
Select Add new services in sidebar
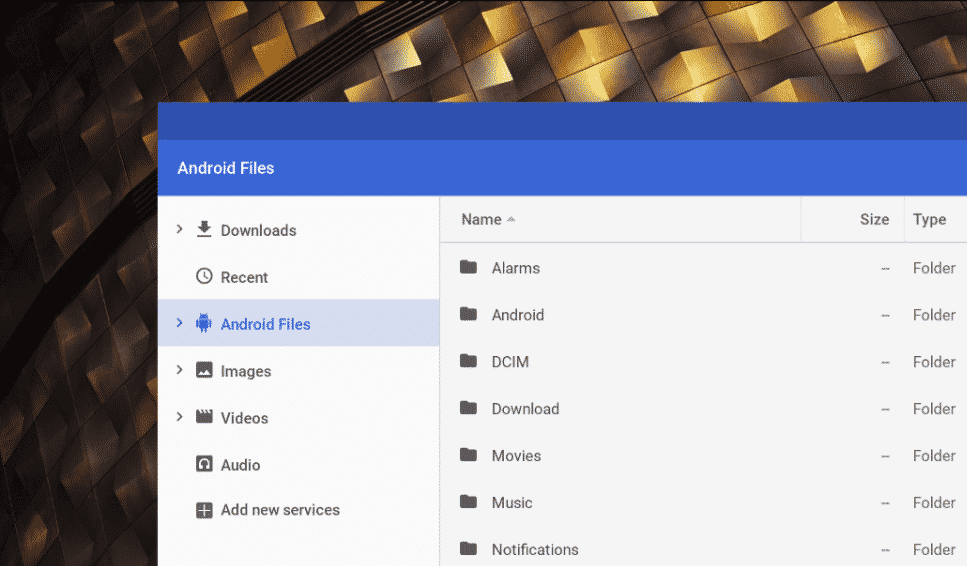click(280, 510)
